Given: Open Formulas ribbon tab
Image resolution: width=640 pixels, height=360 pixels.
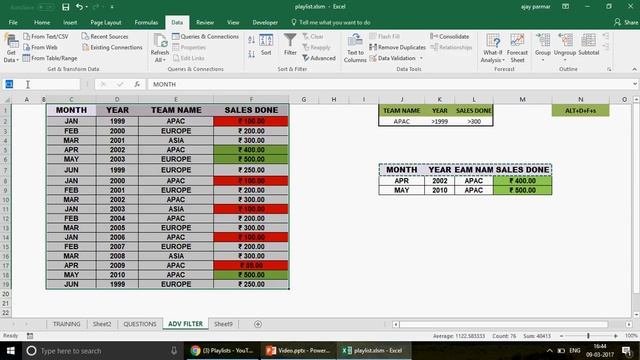Looking at the screenshot, I should tap(146, 22).
